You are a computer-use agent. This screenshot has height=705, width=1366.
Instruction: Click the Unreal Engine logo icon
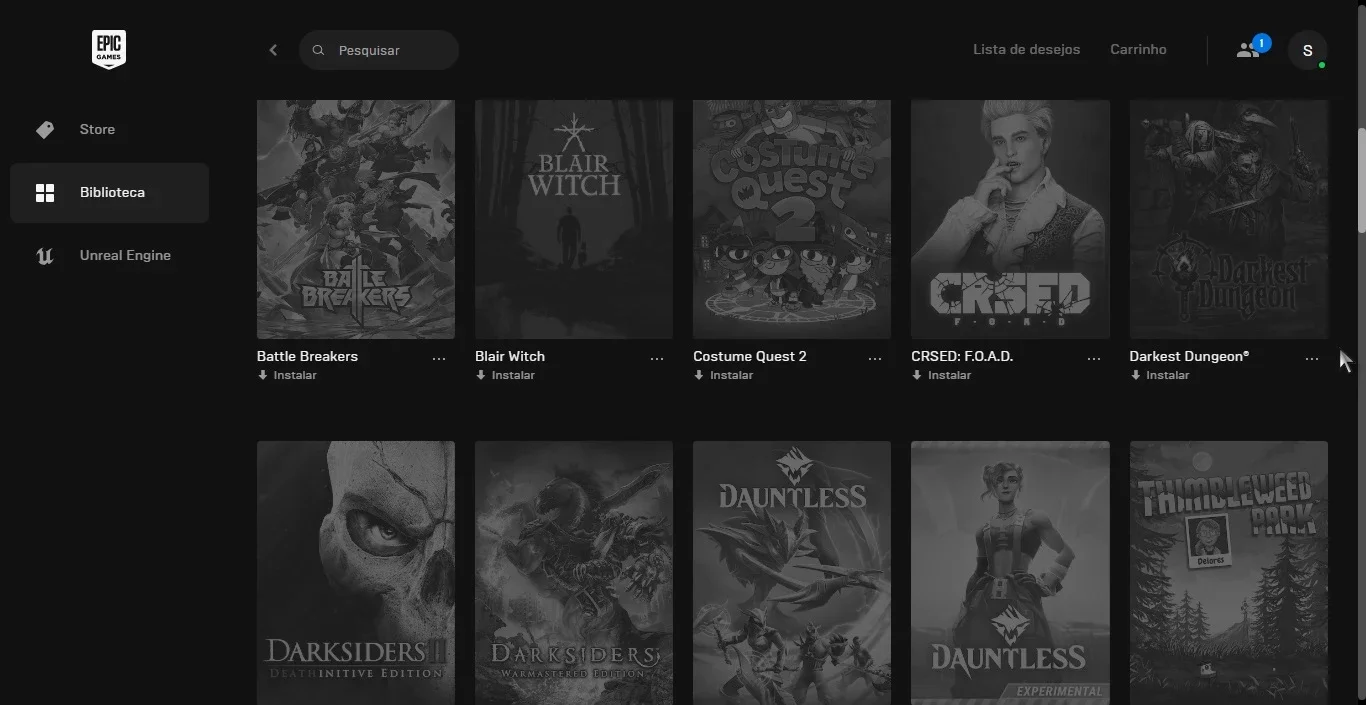45,256
